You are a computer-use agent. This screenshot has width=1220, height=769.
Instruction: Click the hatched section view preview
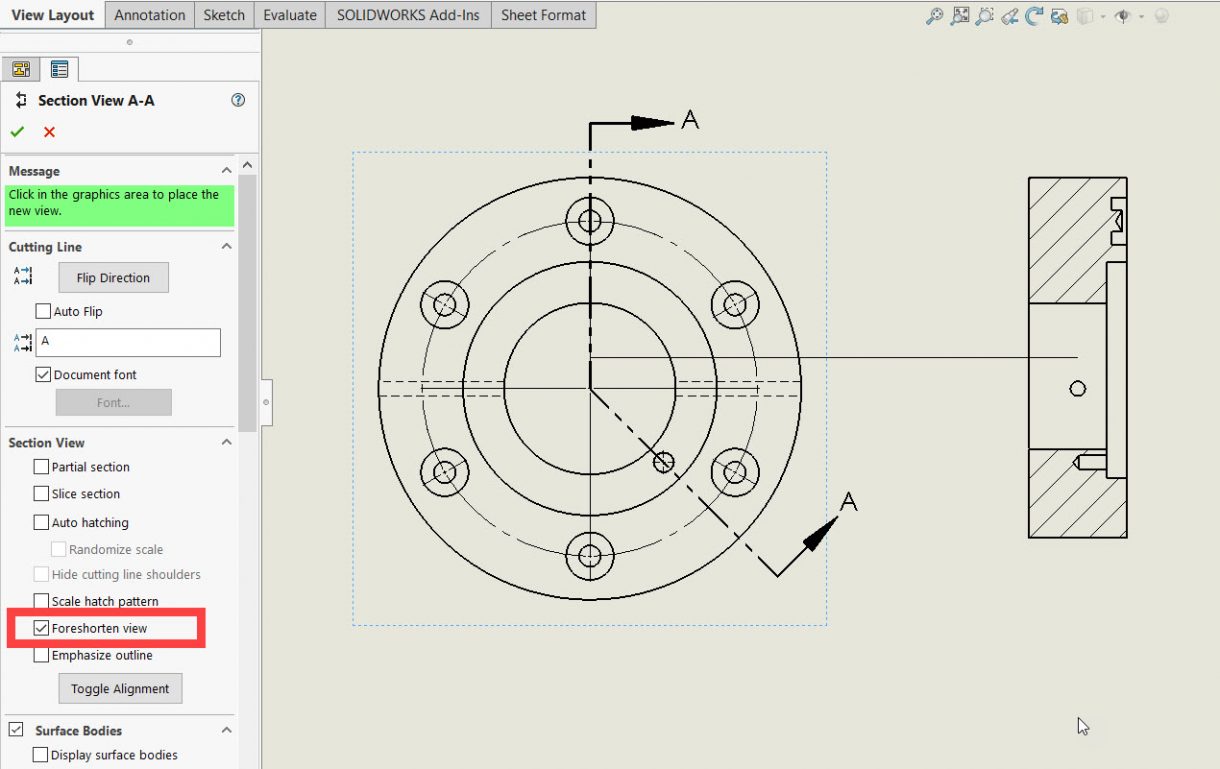[1078, 358]
